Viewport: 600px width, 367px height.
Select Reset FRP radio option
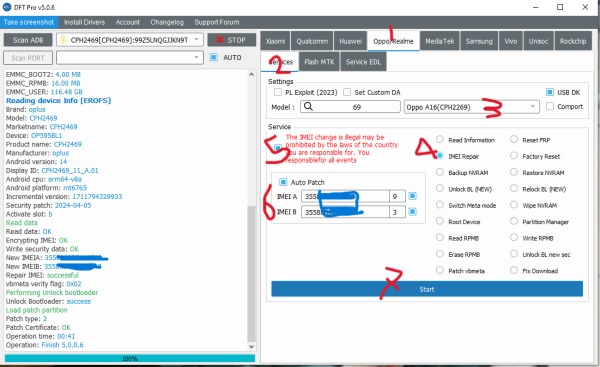(514, 139)
